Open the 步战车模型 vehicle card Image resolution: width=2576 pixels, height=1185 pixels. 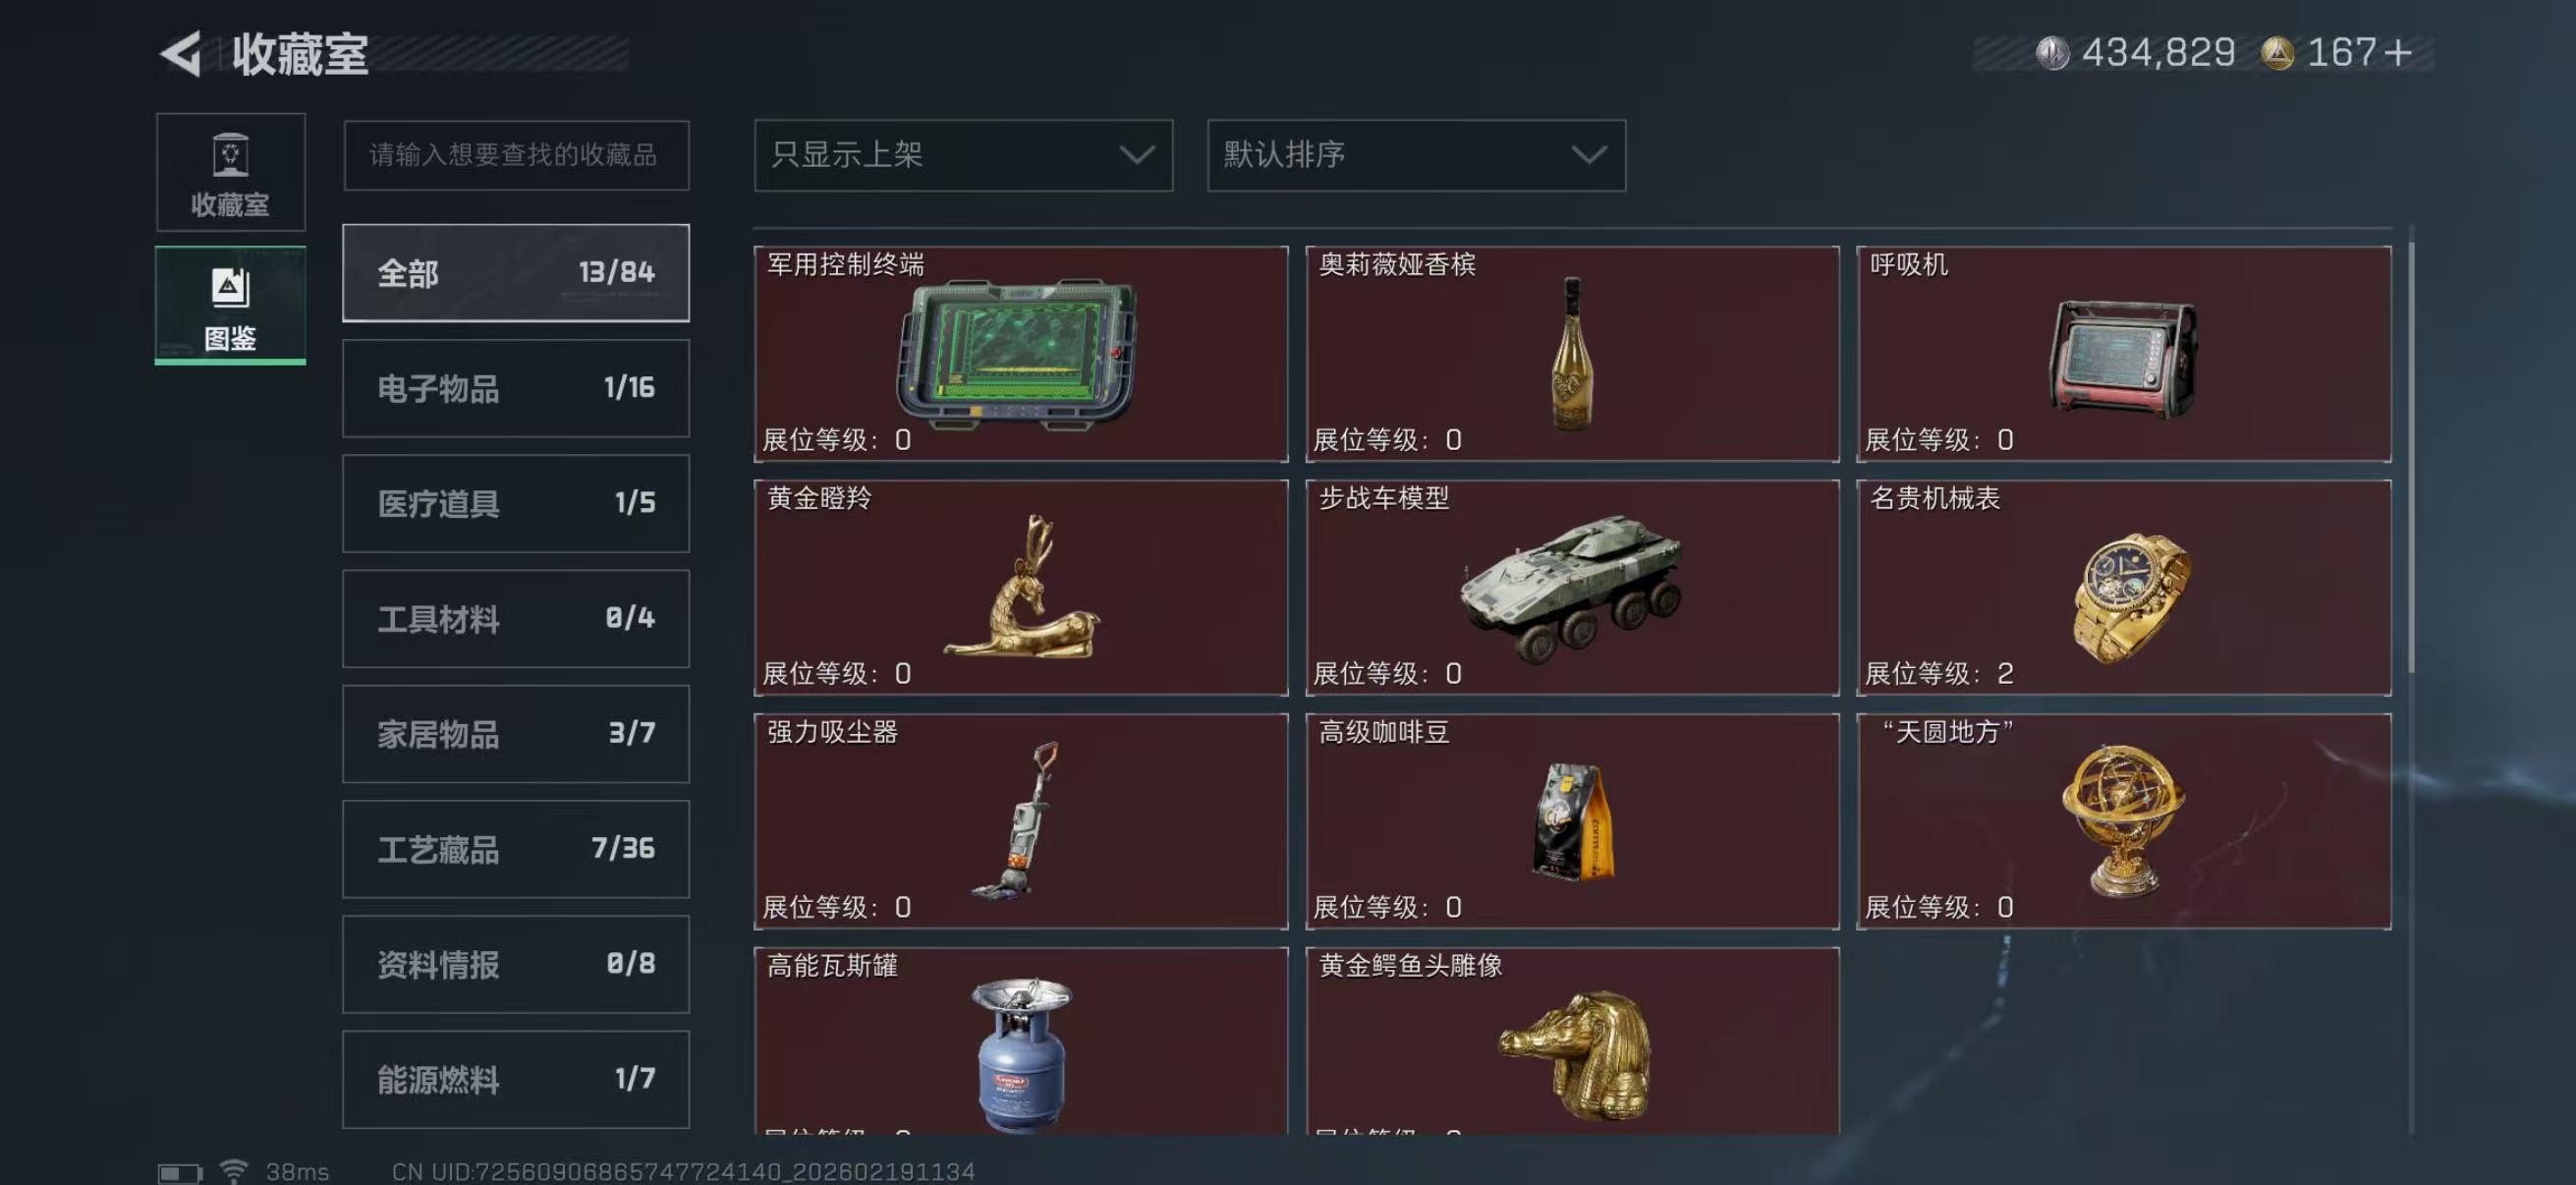coord(1571,588)
